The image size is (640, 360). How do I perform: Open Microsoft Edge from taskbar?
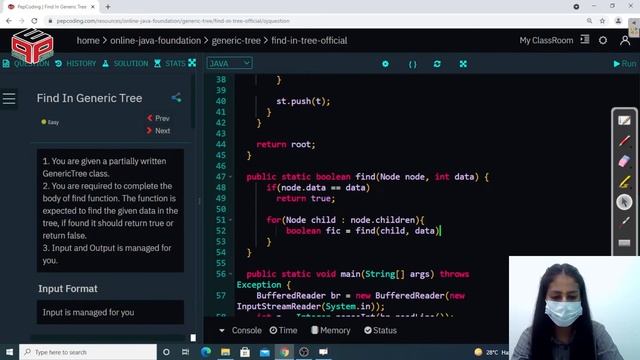point(206,351)
